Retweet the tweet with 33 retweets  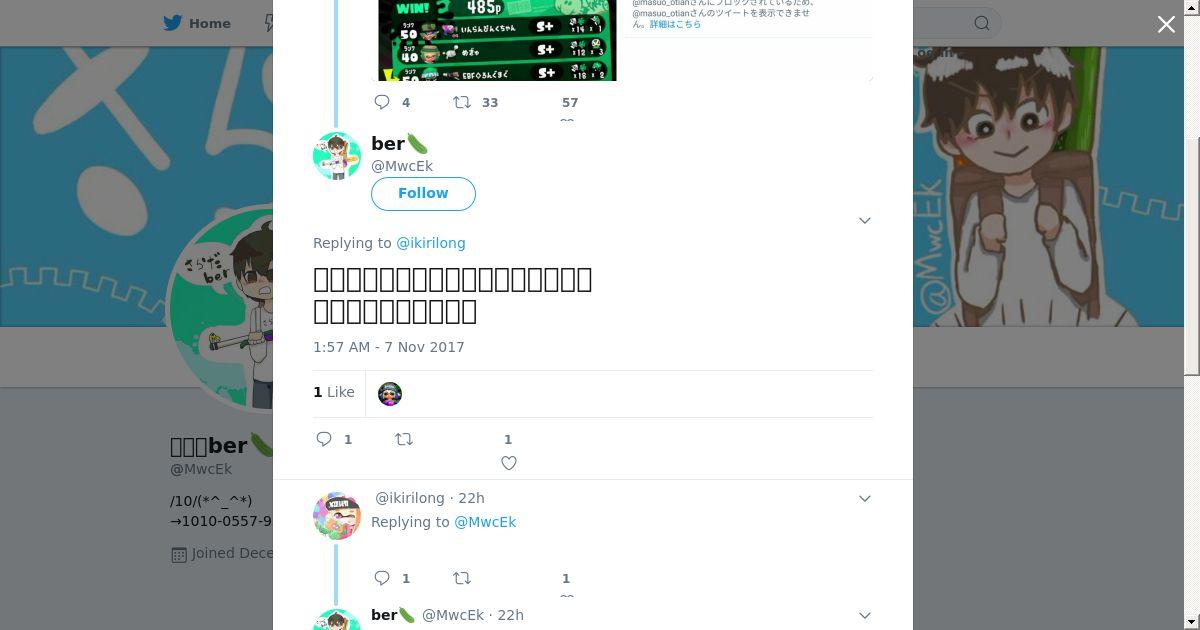462,102
